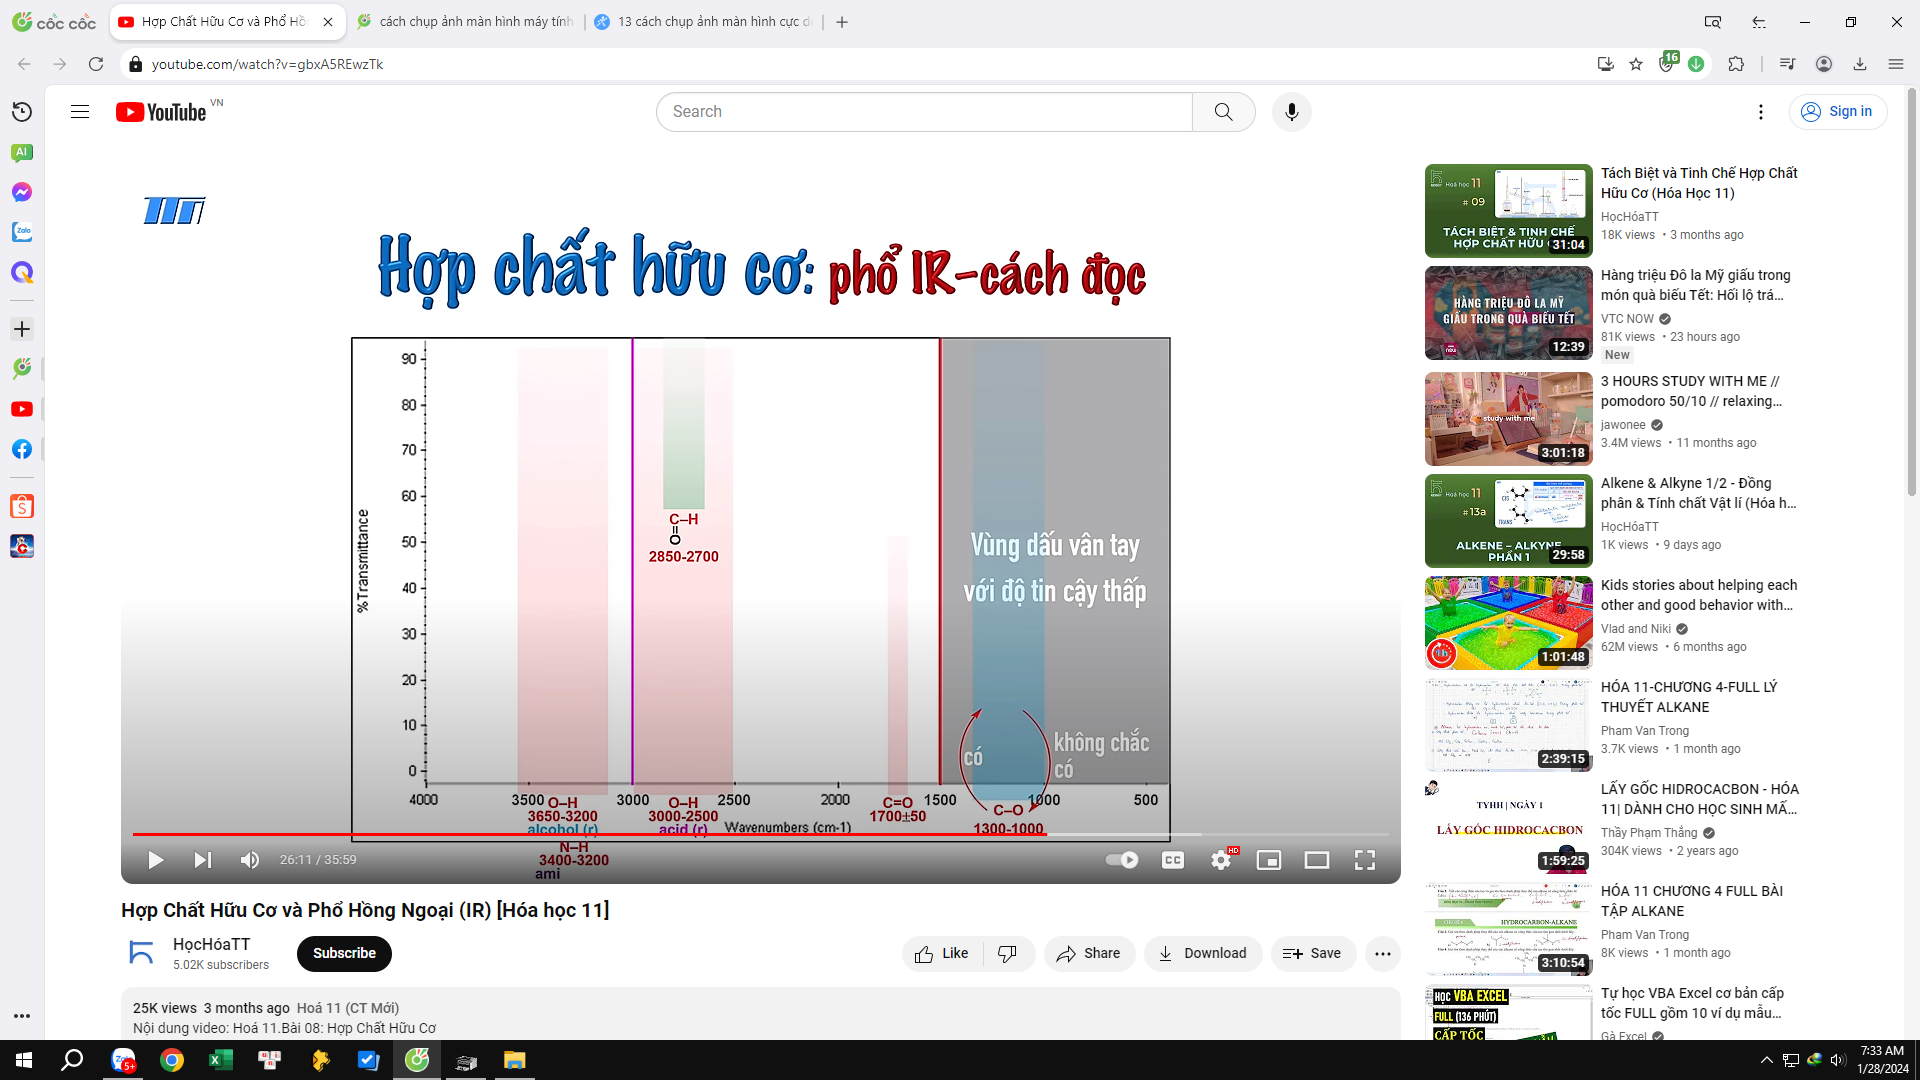The height and width of the screenshot is (1080, 1920).
Task: Toggle the autoplay switch
Action: [1122, 860]
